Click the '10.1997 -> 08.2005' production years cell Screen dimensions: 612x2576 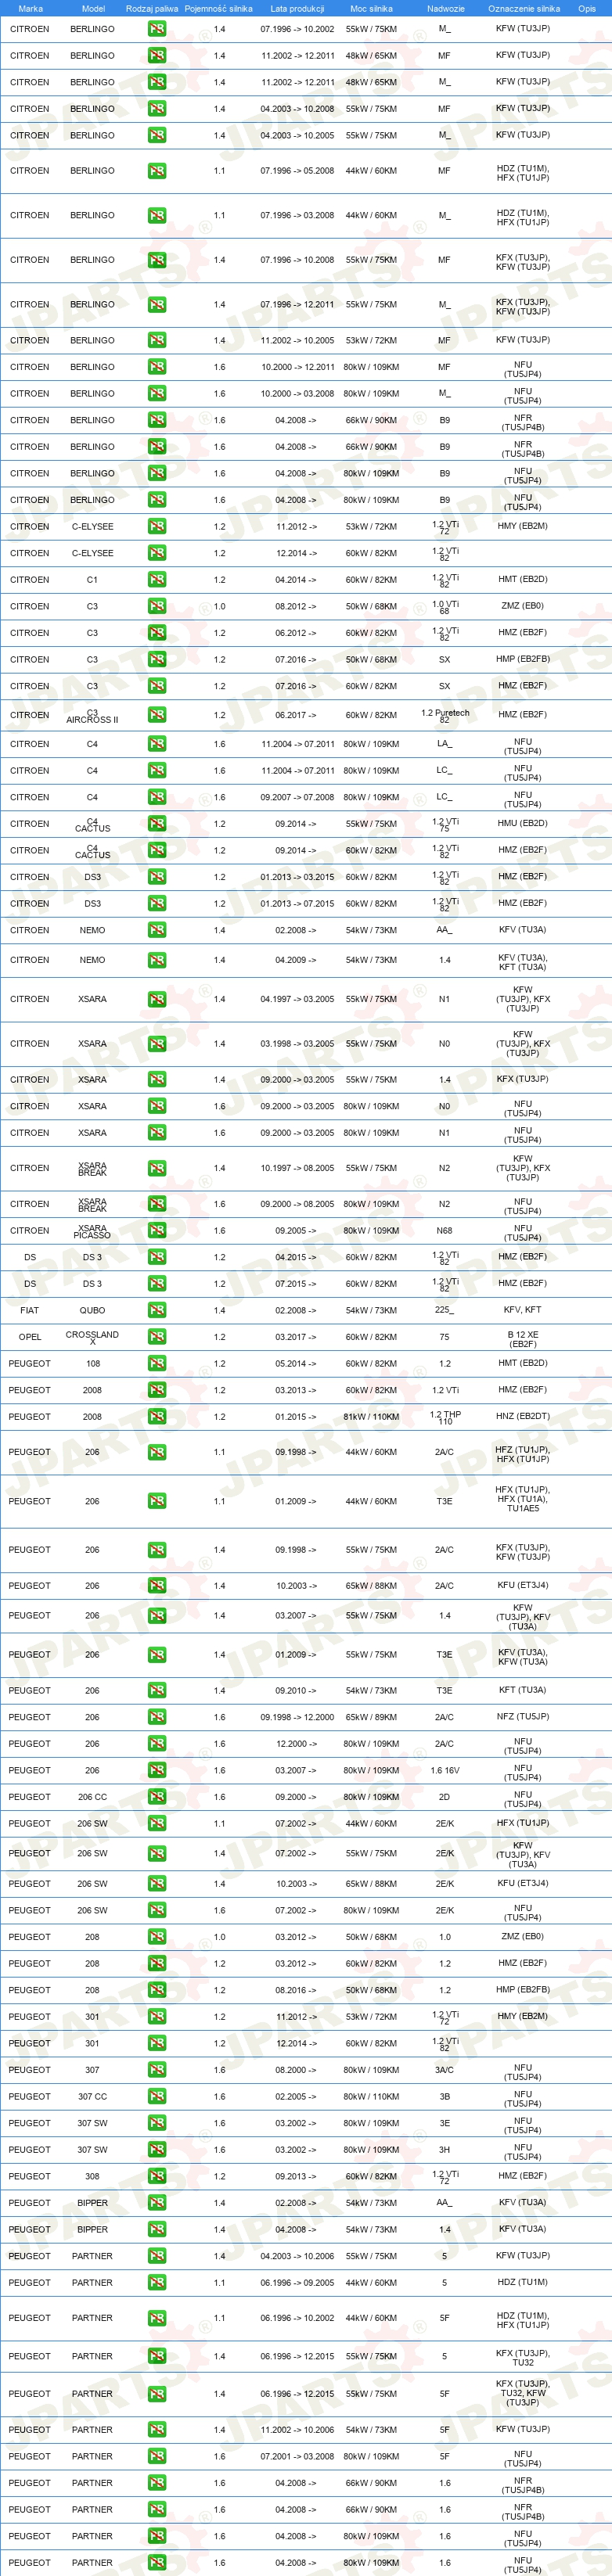[297, 1168]
